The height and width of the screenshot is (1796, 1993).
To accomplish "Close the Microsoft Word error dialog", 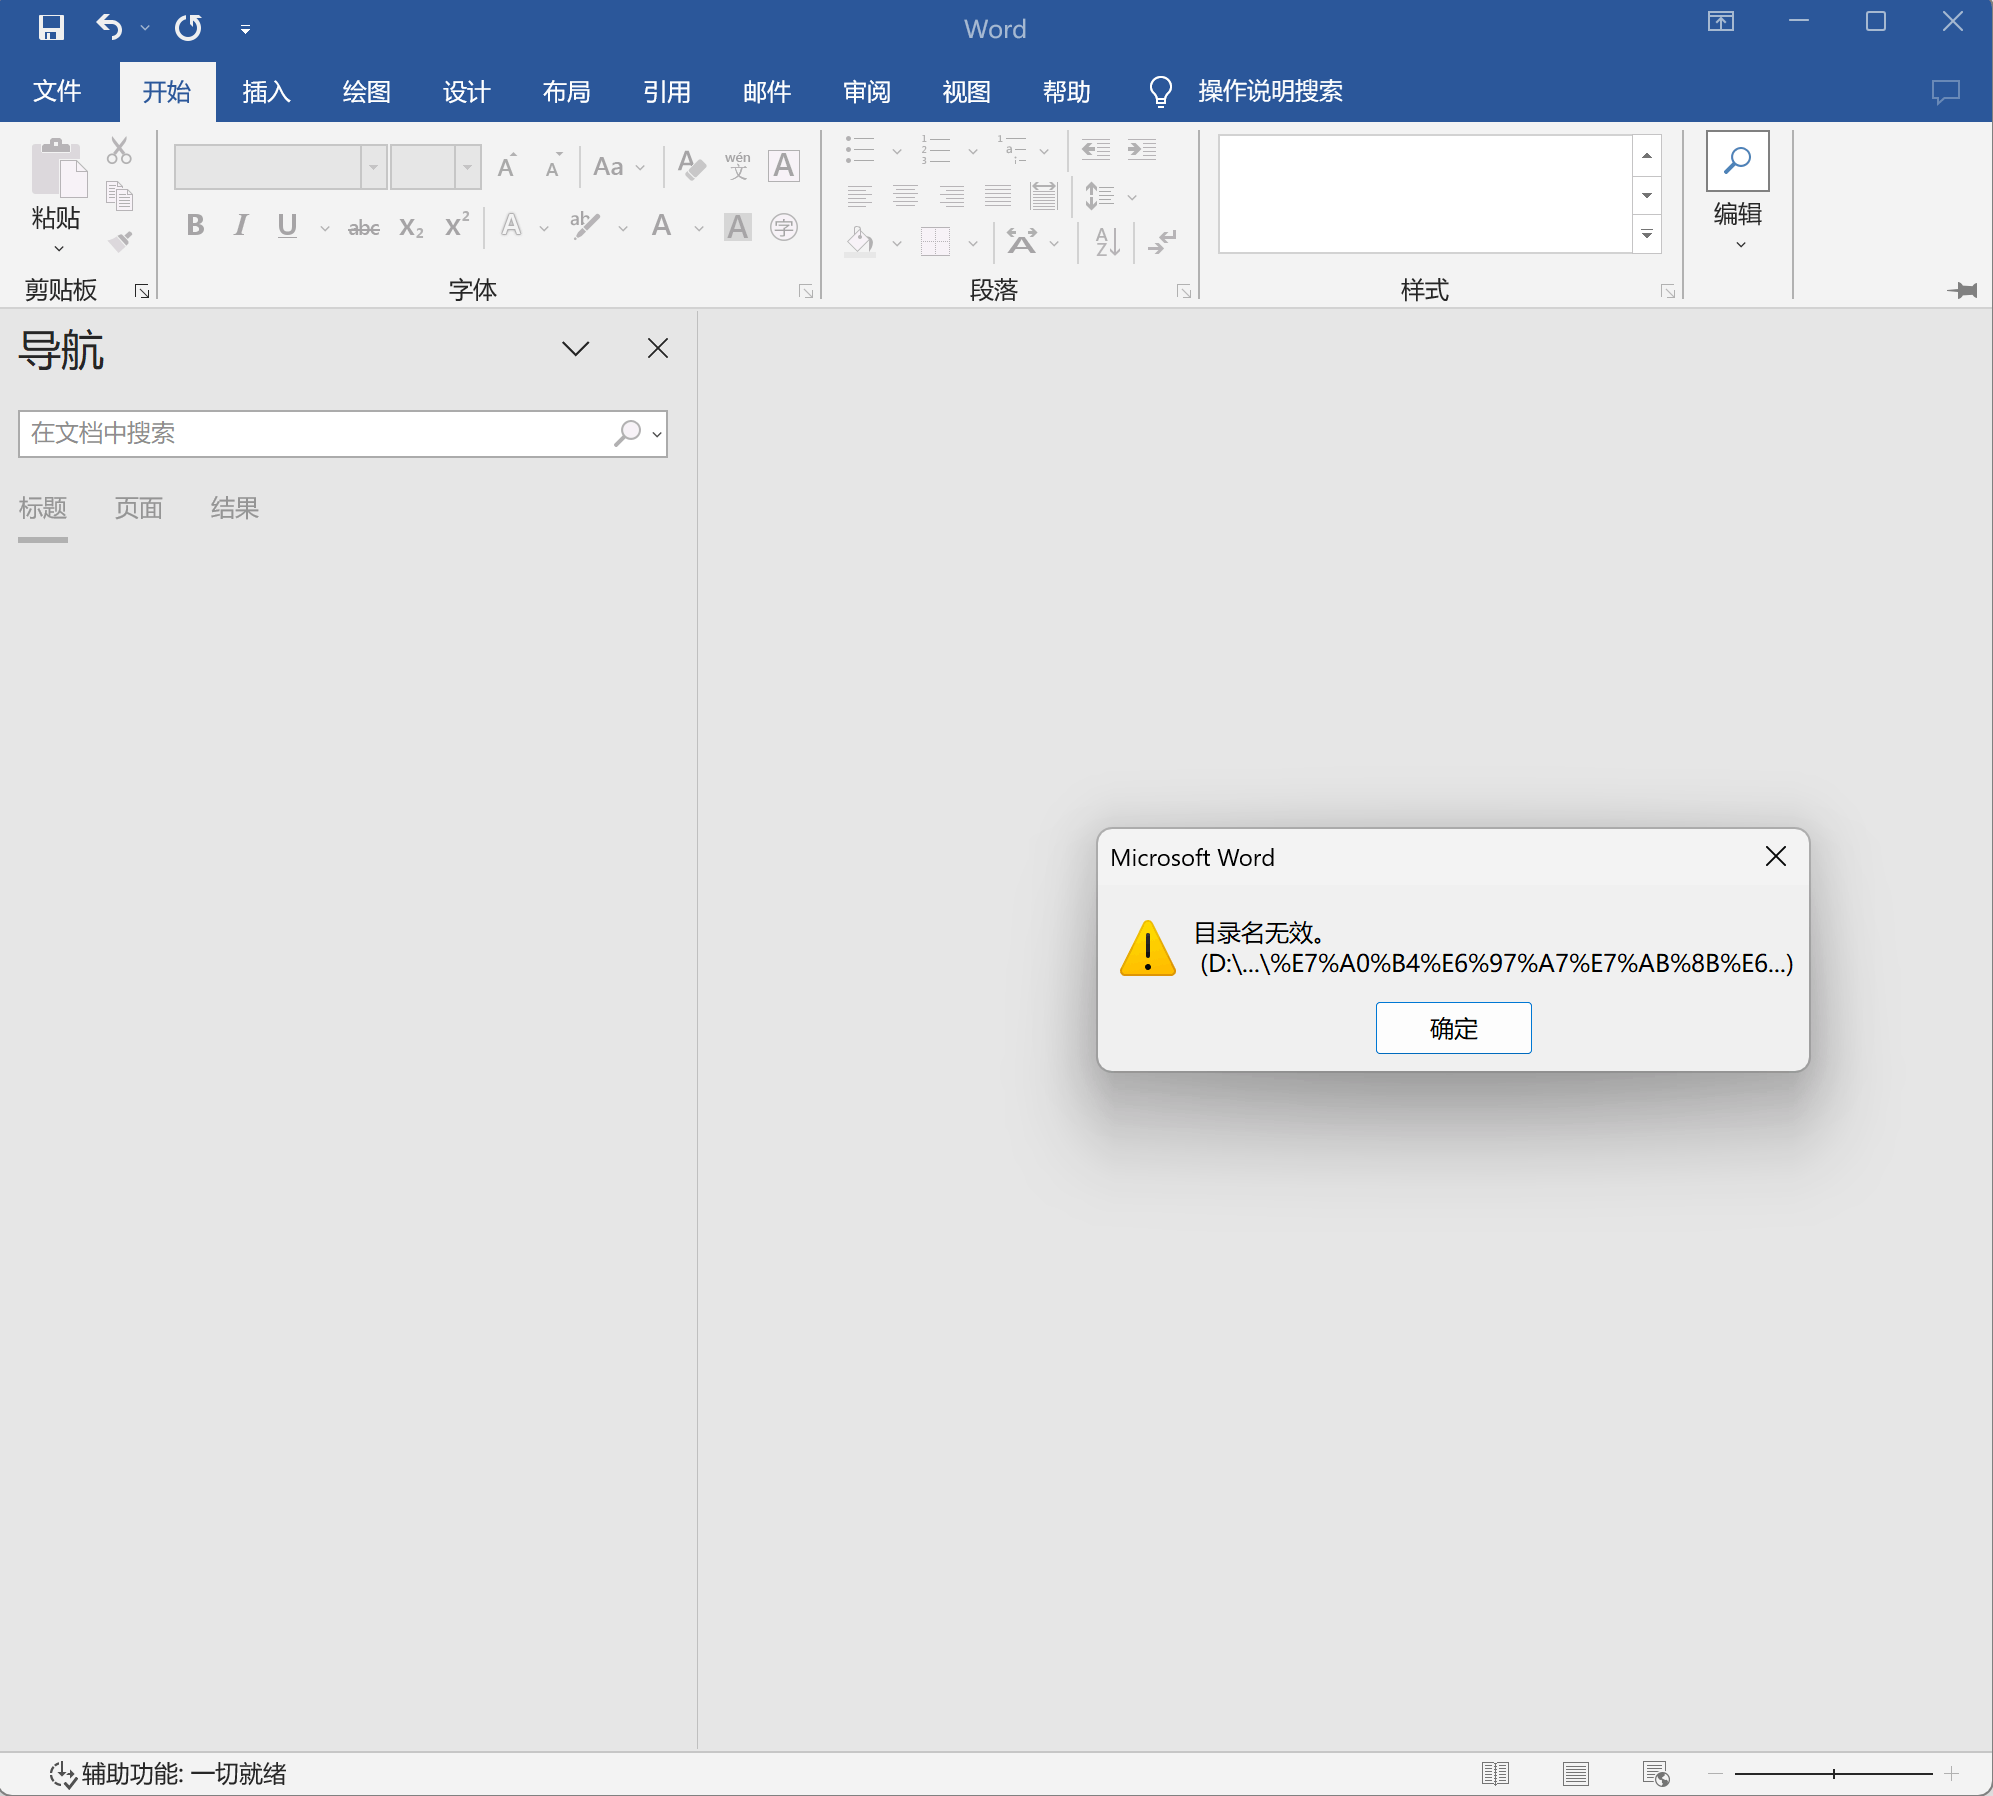I will (1775, 856).
